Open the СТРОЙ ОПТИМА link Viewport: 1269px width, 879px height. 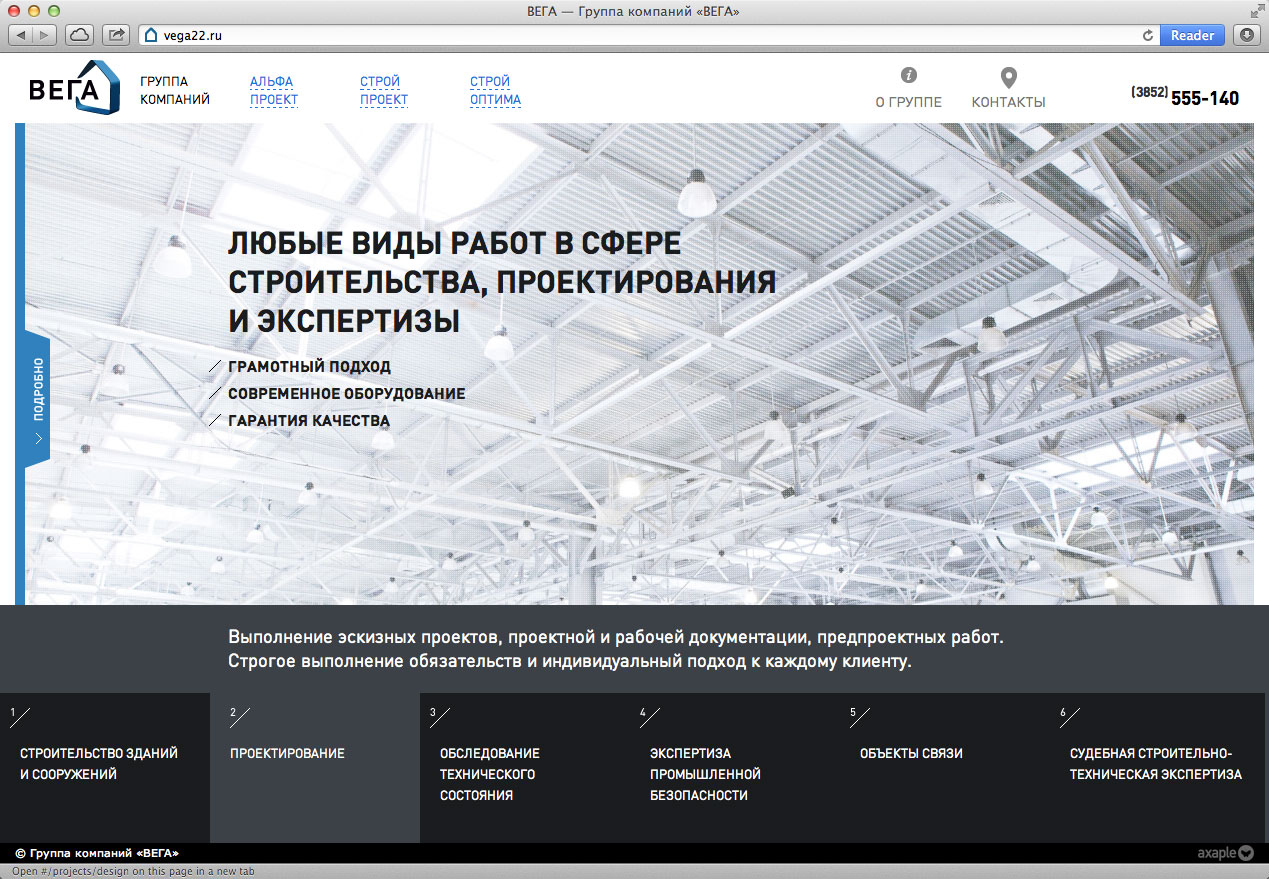(495, 90)
